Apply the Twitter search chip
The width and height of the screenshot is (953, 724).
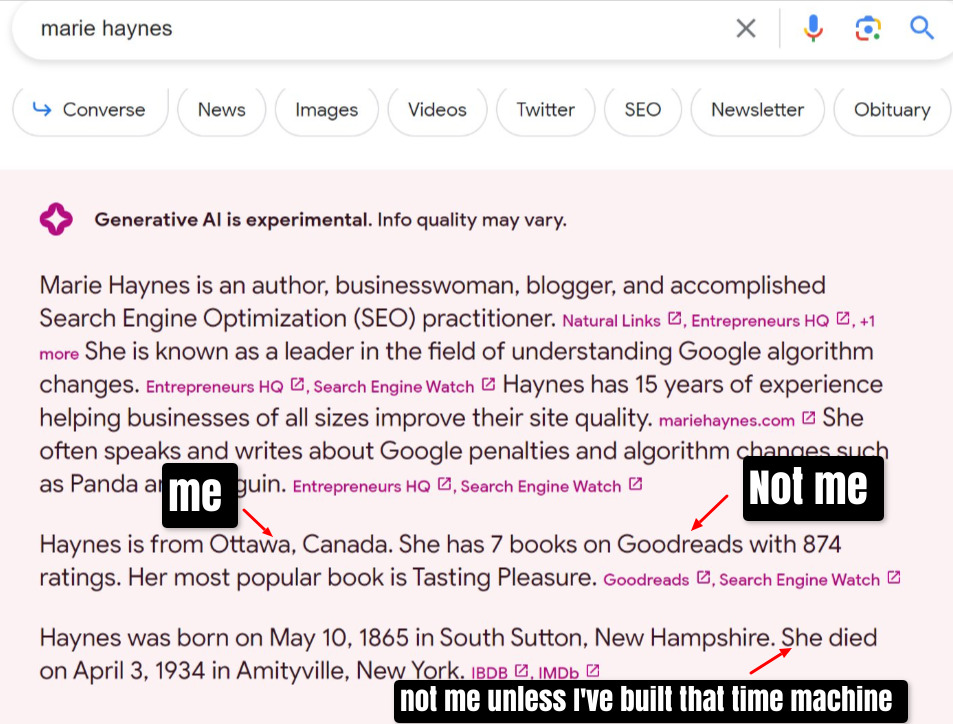545,110
